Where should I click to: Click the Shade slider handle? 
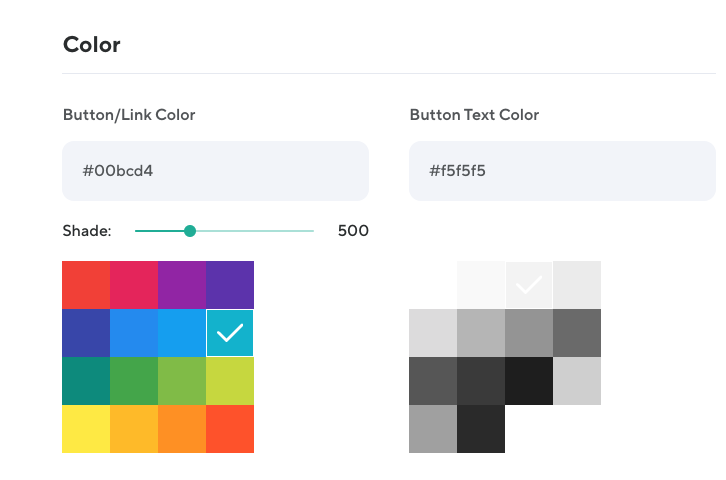[190, 231]
